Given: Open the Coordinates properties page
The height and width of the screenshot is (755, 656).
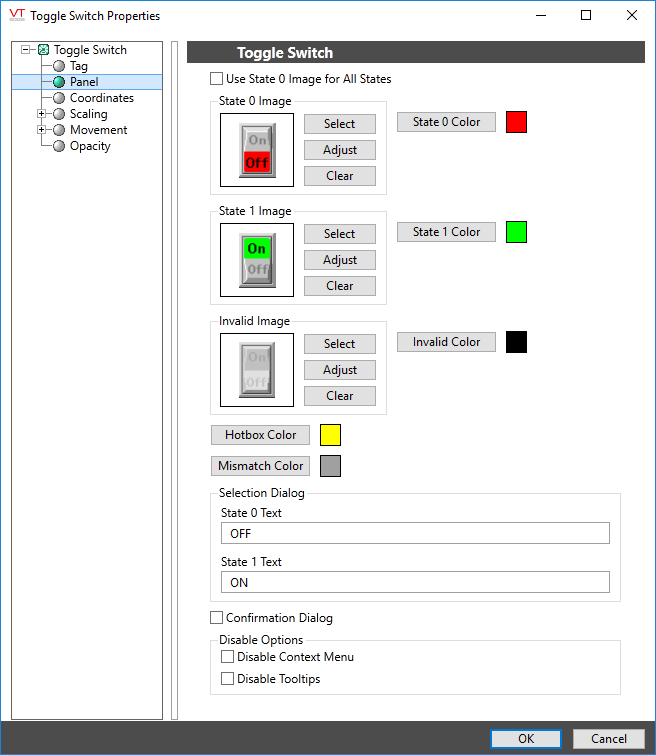Looking at the screenshot, I should (x=101, y=98).
